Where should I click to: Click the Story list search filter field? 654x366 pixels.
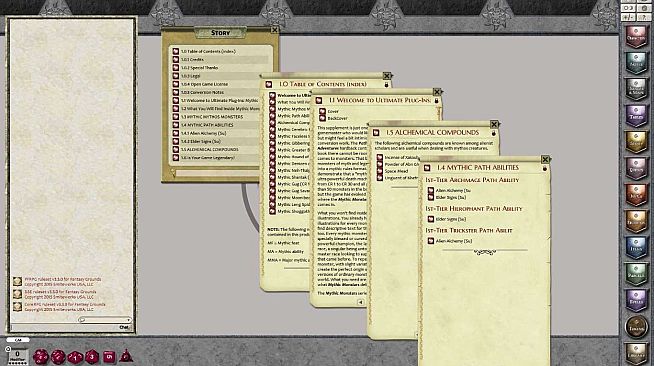217,172
